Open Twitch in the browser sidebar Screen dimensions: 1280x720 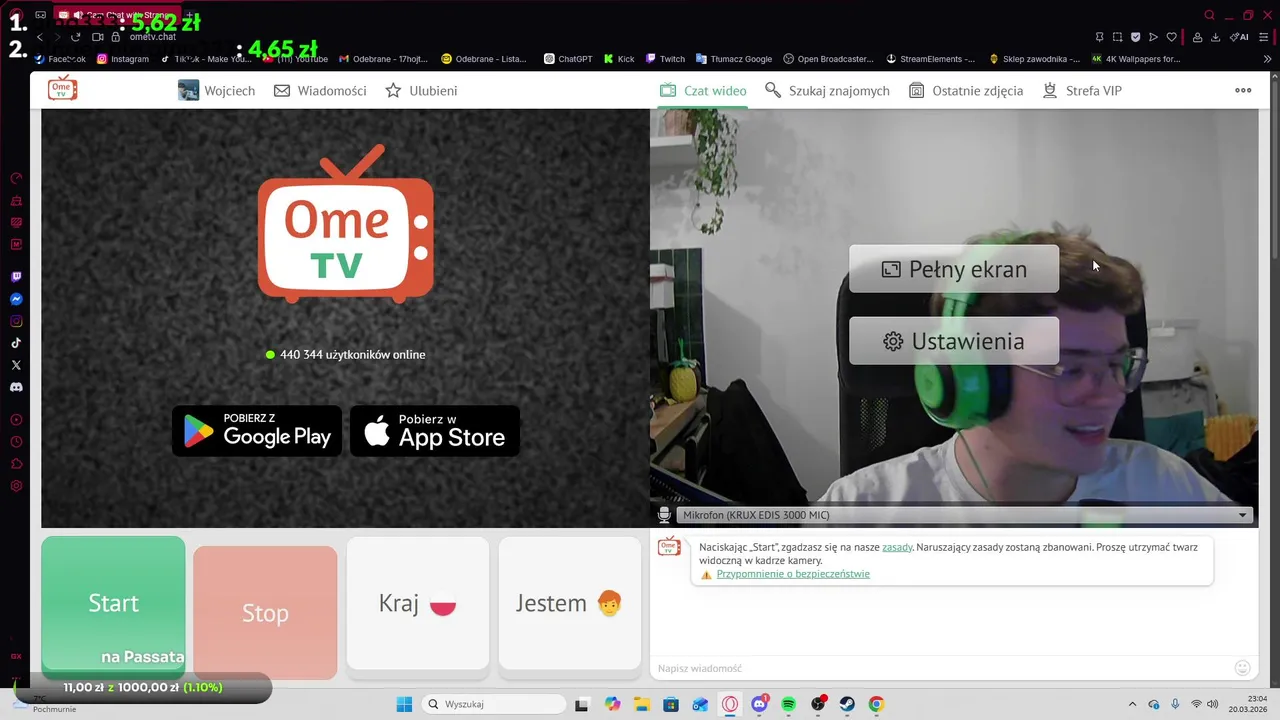pyautogui.click(x=16, y=277)
